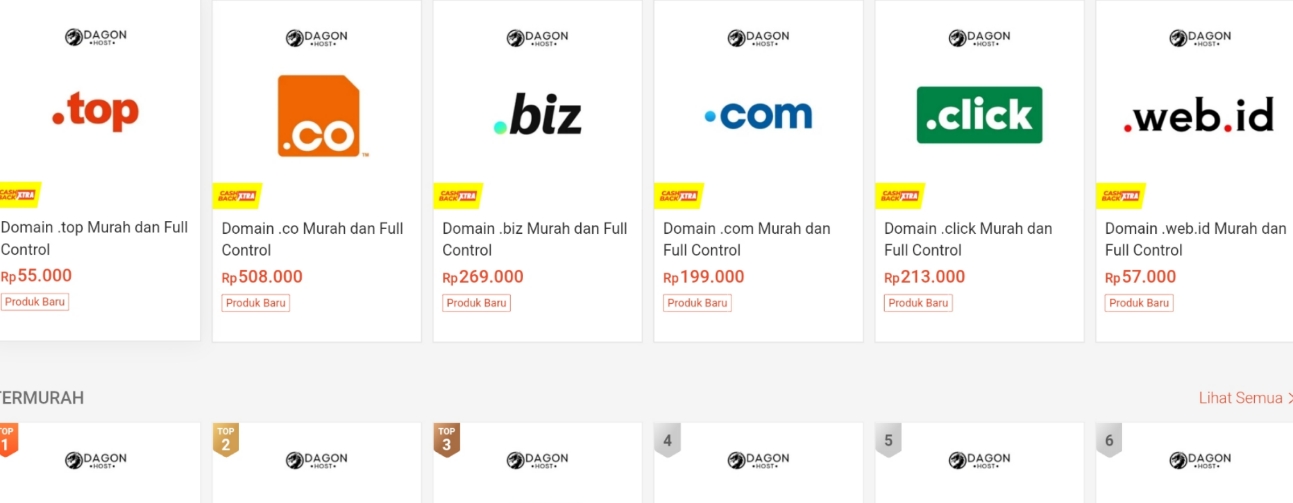Click the .com domain logo

point(758,116)
